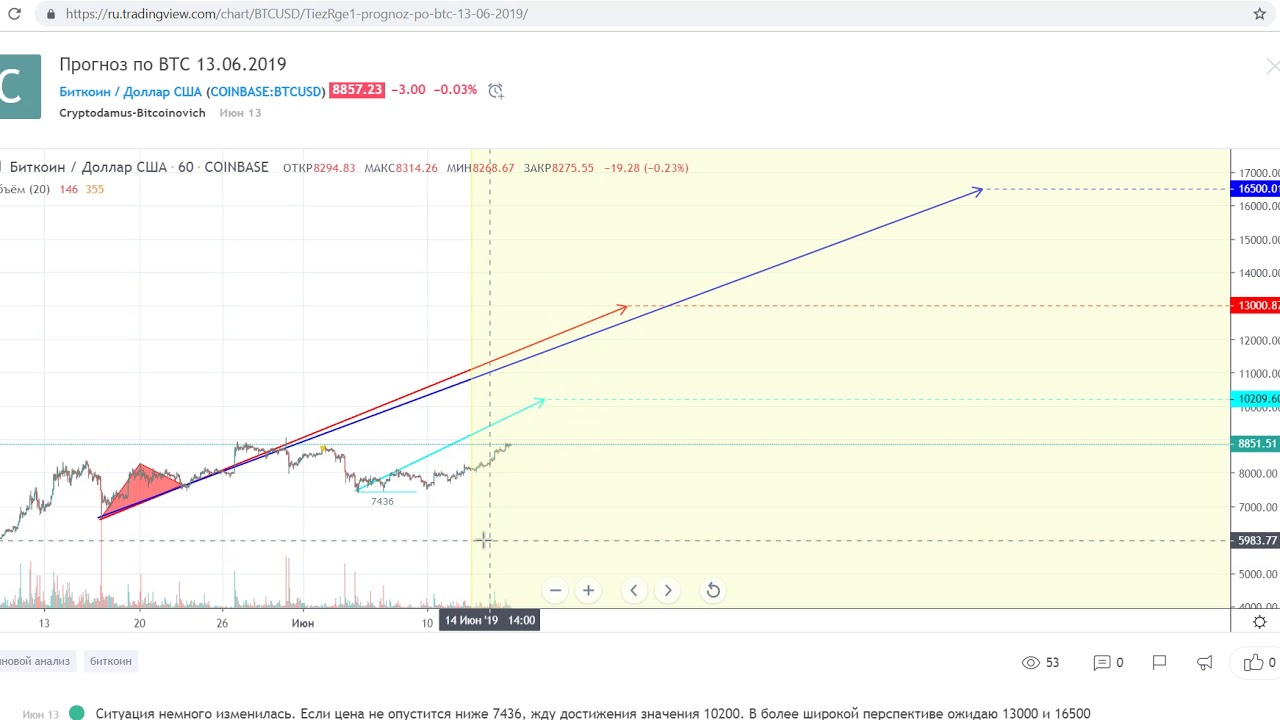This screenshot has height=720, width=1280.
Task: Click the 8857.23 price badge
Action: pos(357,90)
